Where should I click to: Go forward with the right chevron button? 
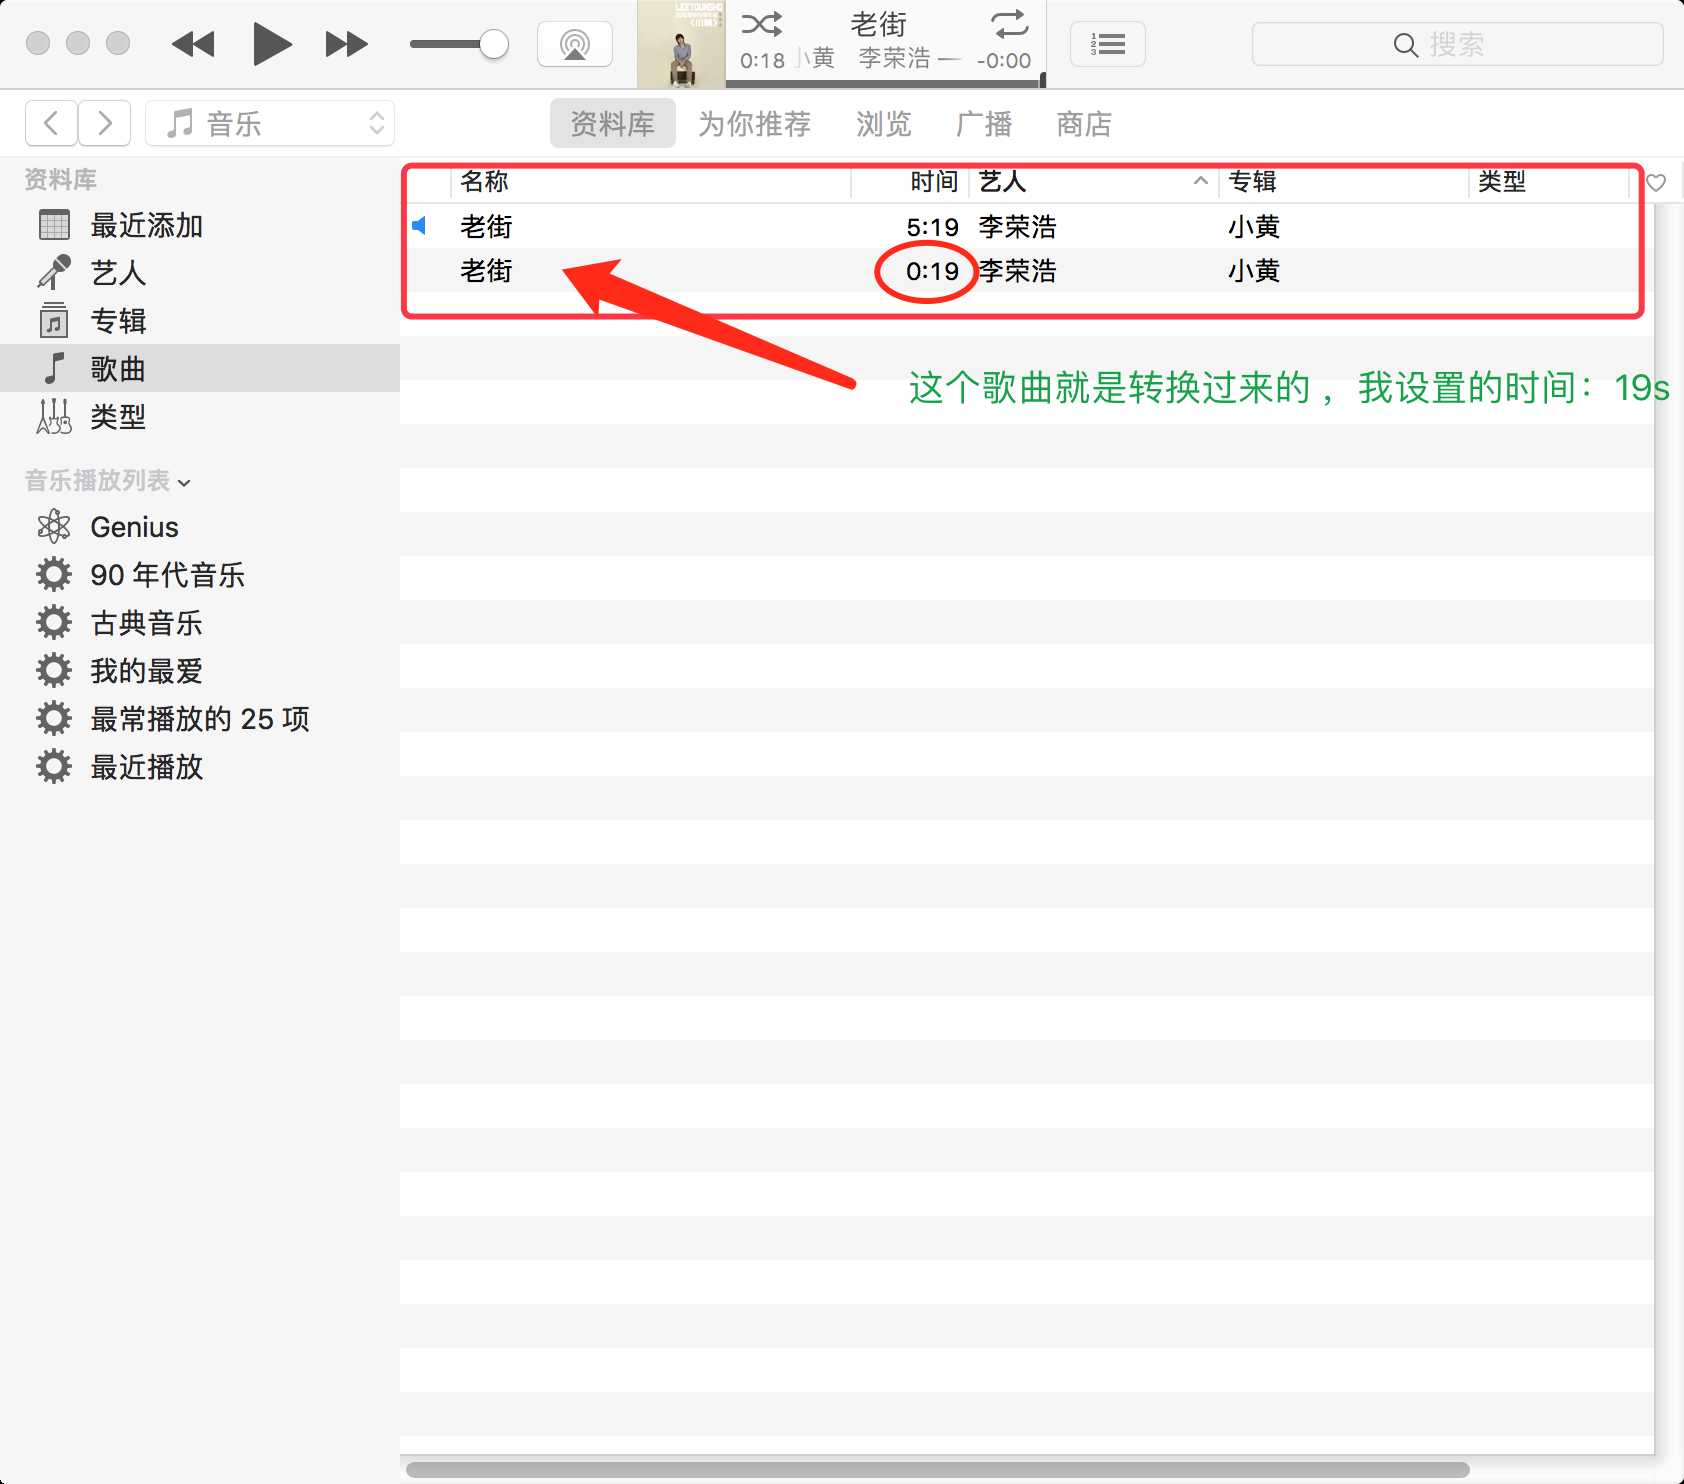(104, 123)
